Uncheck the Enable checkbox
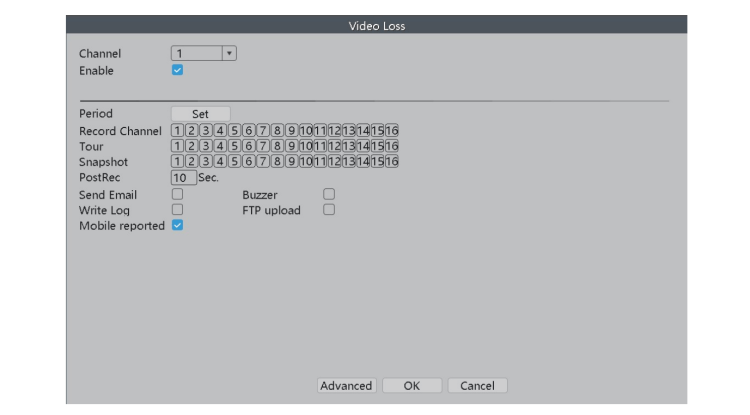 (178, 71)
